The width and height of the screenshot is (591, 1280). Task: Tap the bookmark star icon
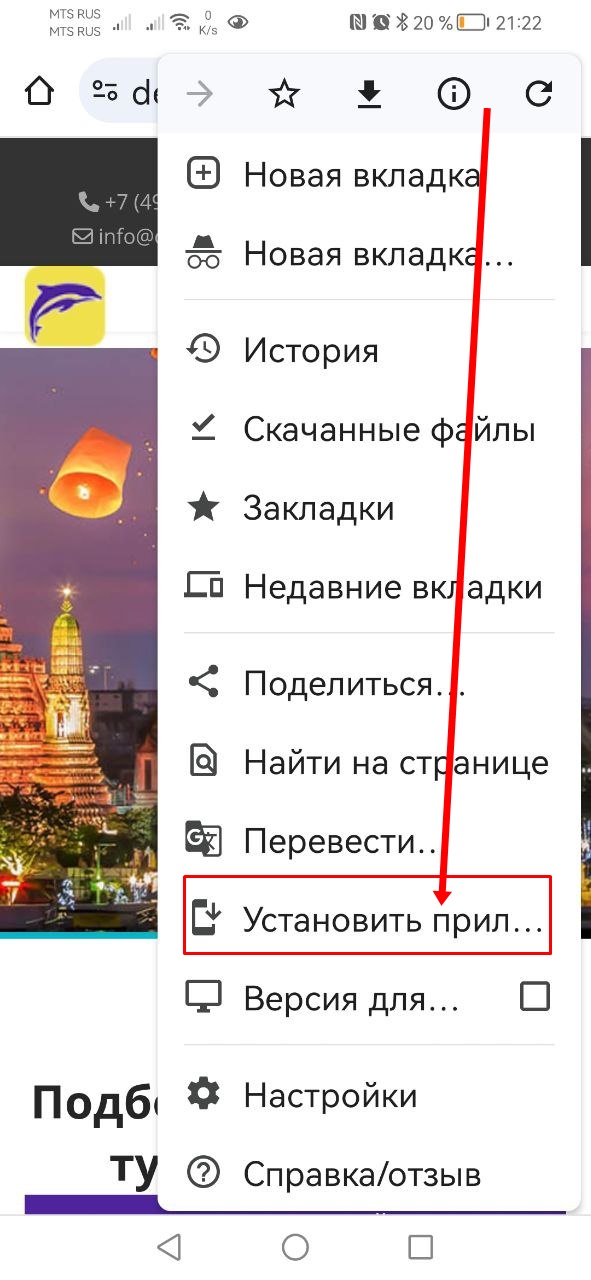pyautogui.click(x=285, y=94)
